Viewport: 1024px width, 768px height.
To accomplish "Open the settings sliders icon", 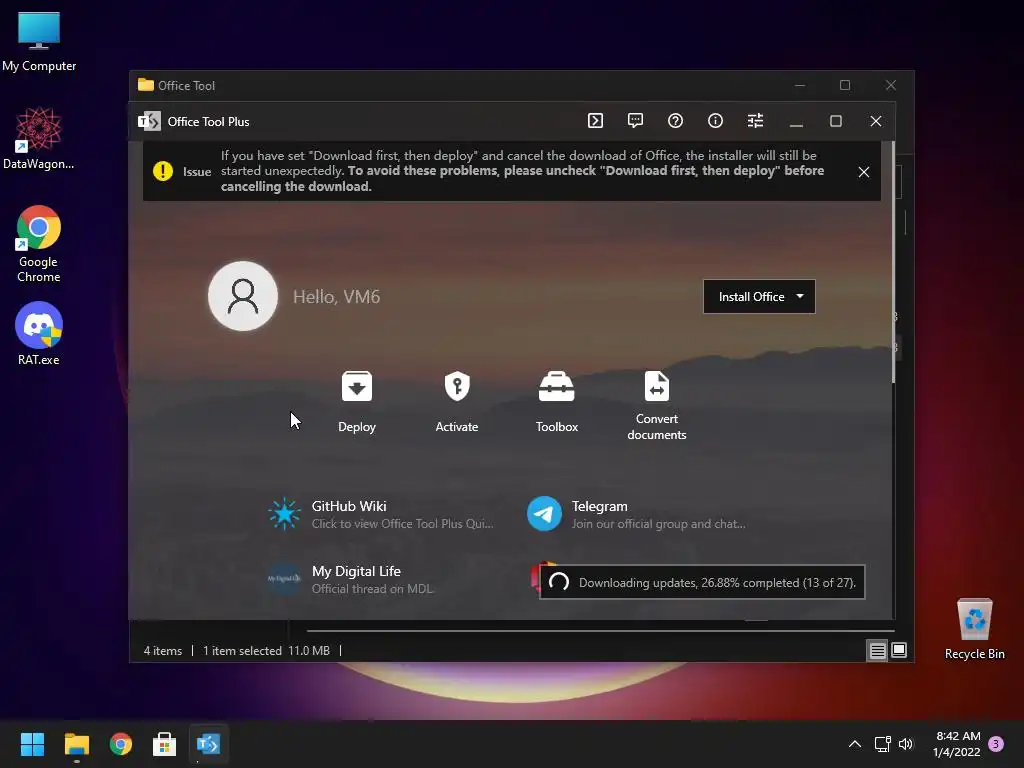I will 755,121.
